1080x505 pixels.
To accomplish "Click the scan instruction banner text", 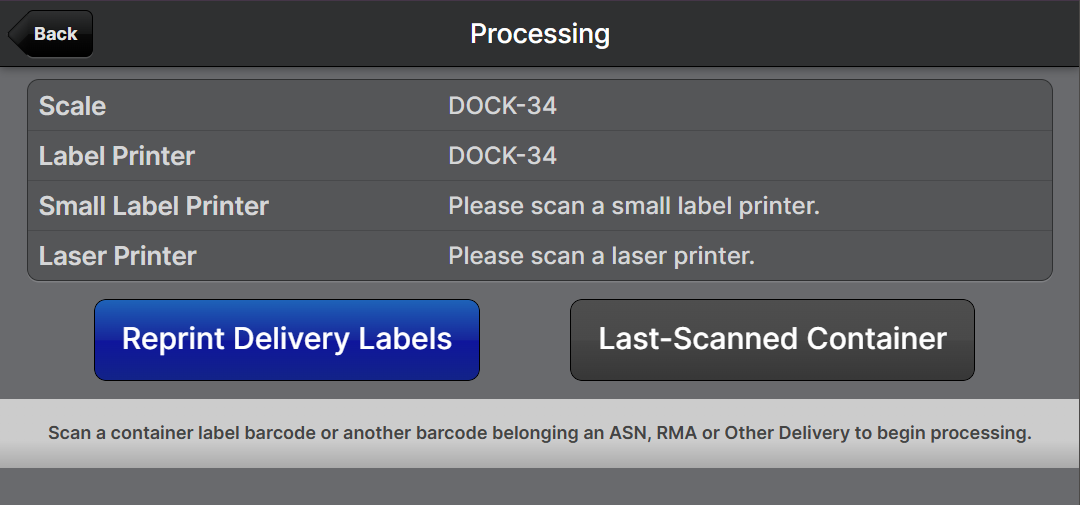I will coord(540,434).
